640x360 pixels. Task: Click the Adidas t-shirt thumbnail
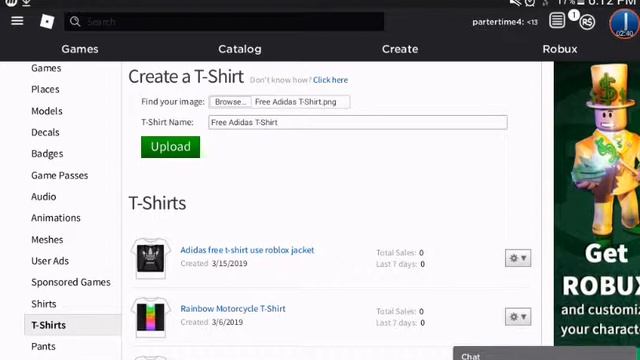[151, 258]
